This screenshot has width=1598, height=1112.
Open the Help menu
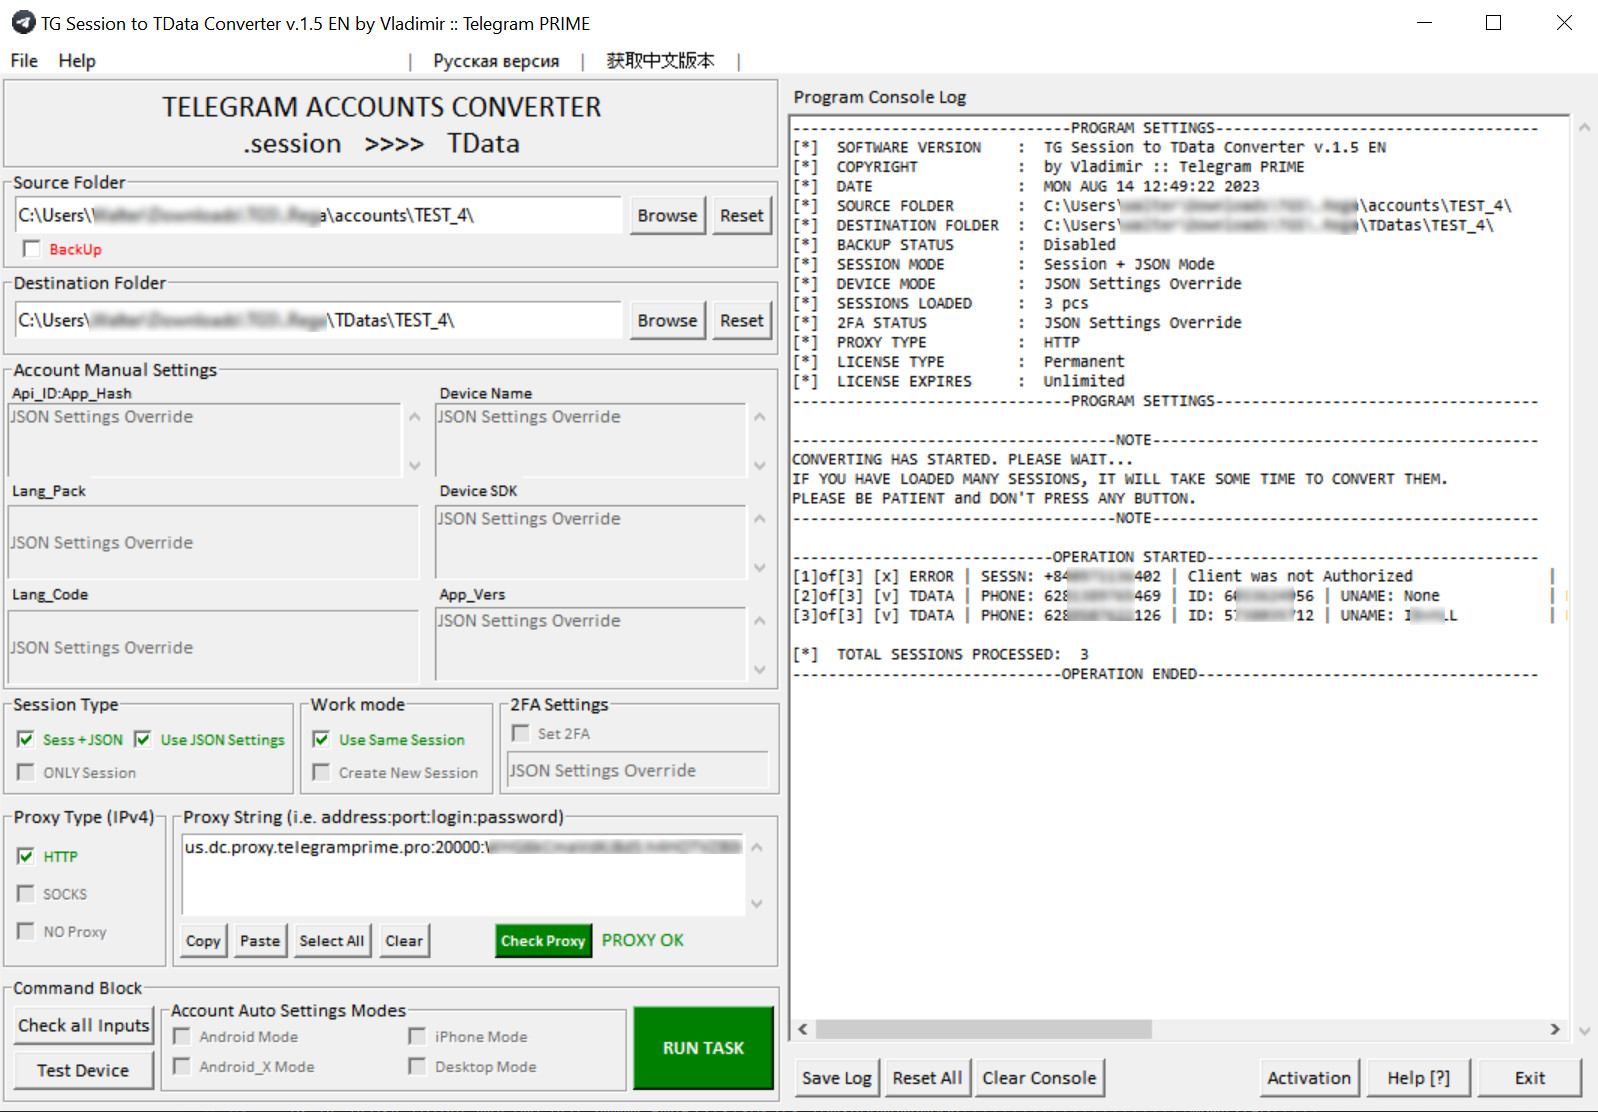pos(77,61)
